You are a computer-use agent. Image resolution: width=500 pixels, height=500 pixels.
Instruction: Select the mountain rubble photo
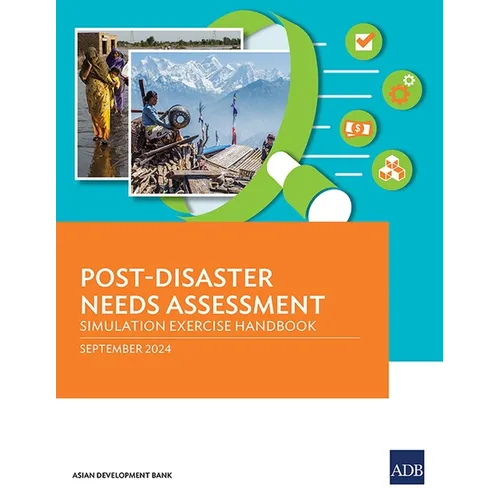tap(210, 123)
